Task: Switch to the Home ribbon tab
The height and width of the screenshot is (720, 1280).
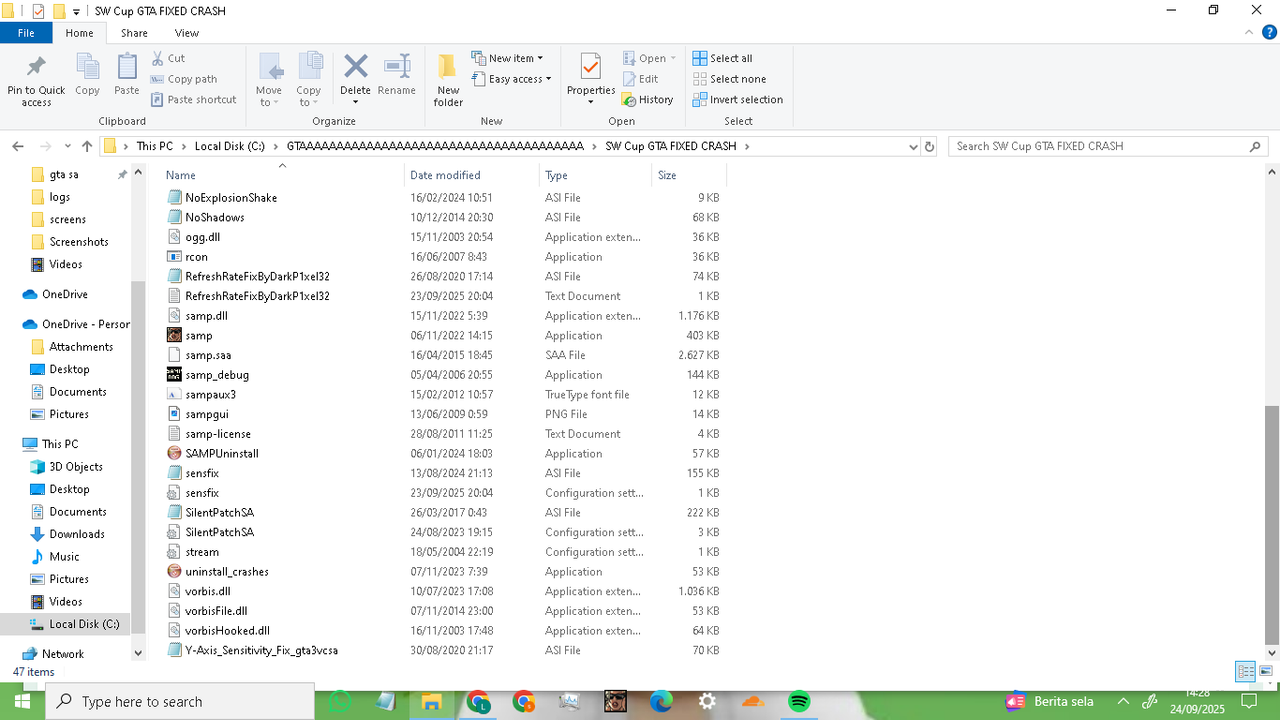Action: (x=79, y=33)
